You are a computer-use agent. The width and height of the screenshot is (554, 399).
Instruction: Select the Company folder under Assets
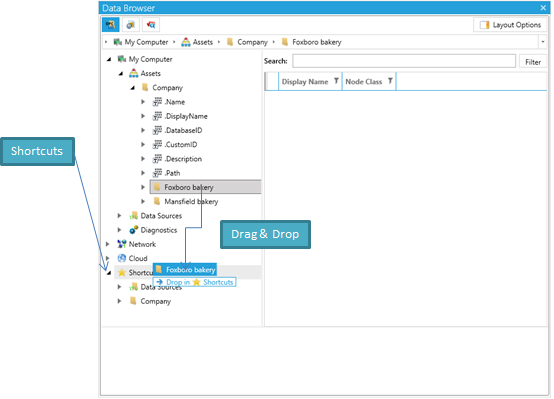(x=167, y=88)
